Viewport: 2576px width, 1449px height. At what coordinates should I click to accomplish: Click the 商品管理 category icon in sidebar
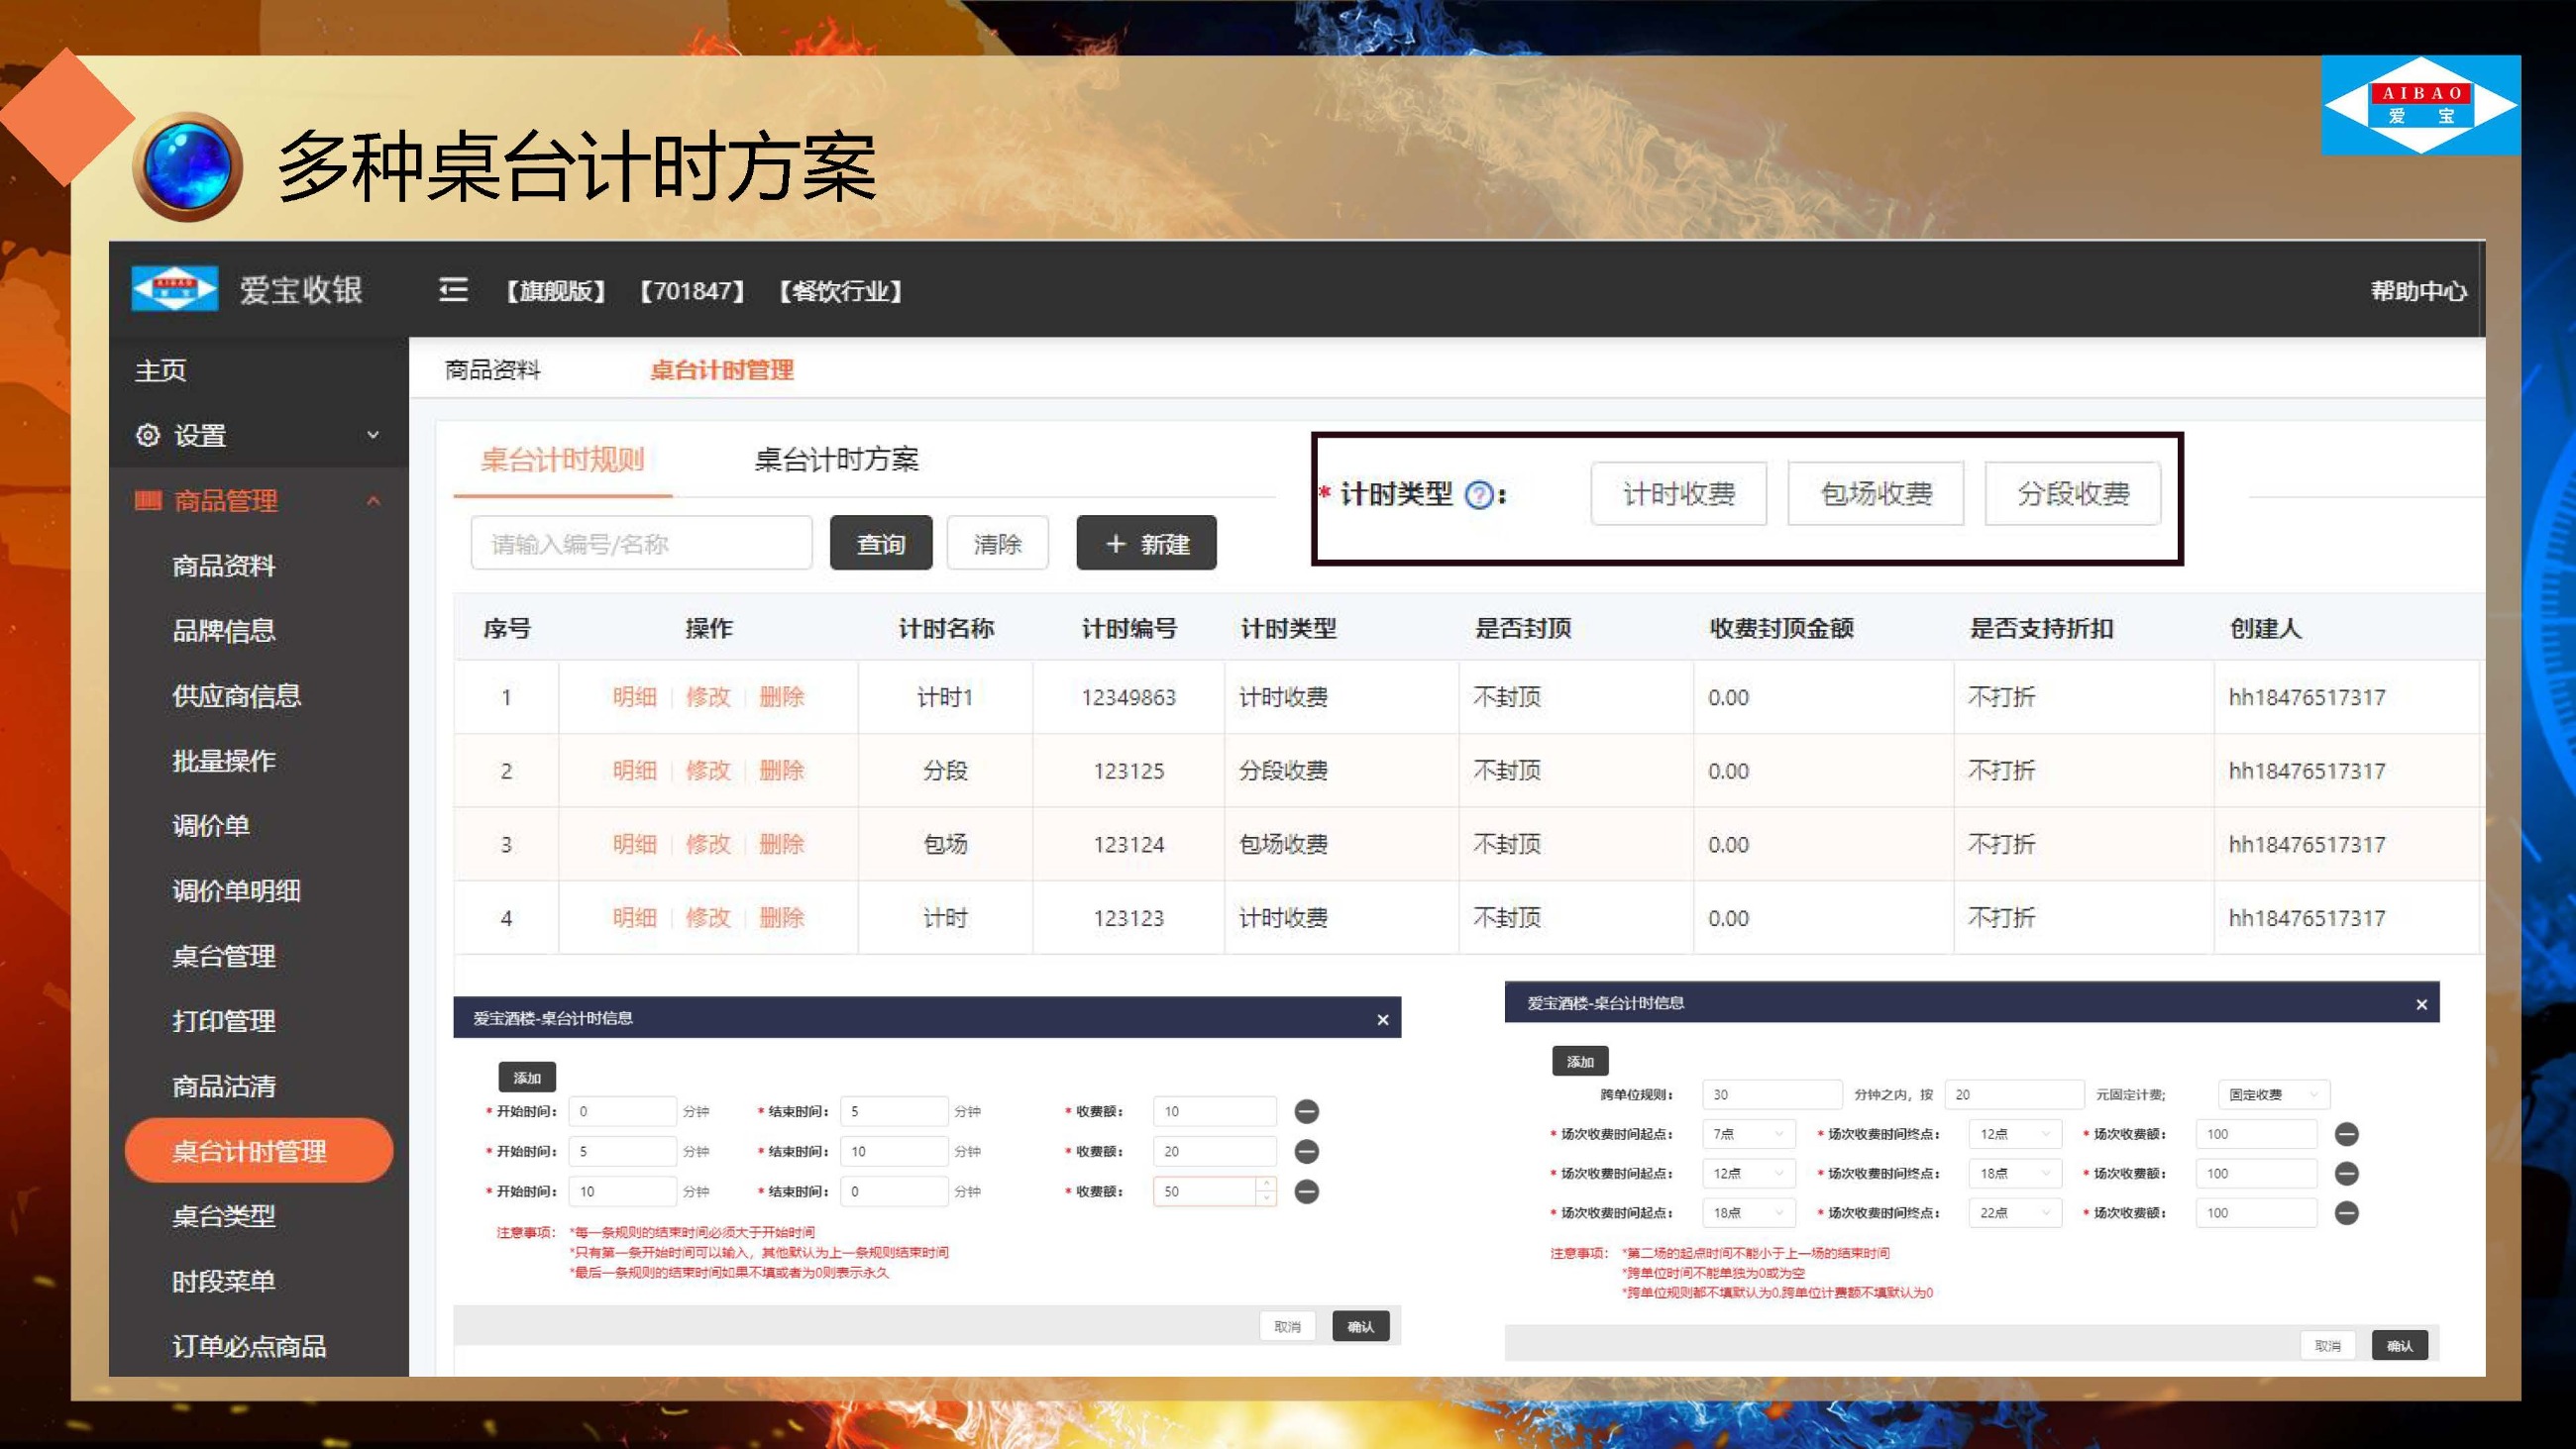click(146, 501)
